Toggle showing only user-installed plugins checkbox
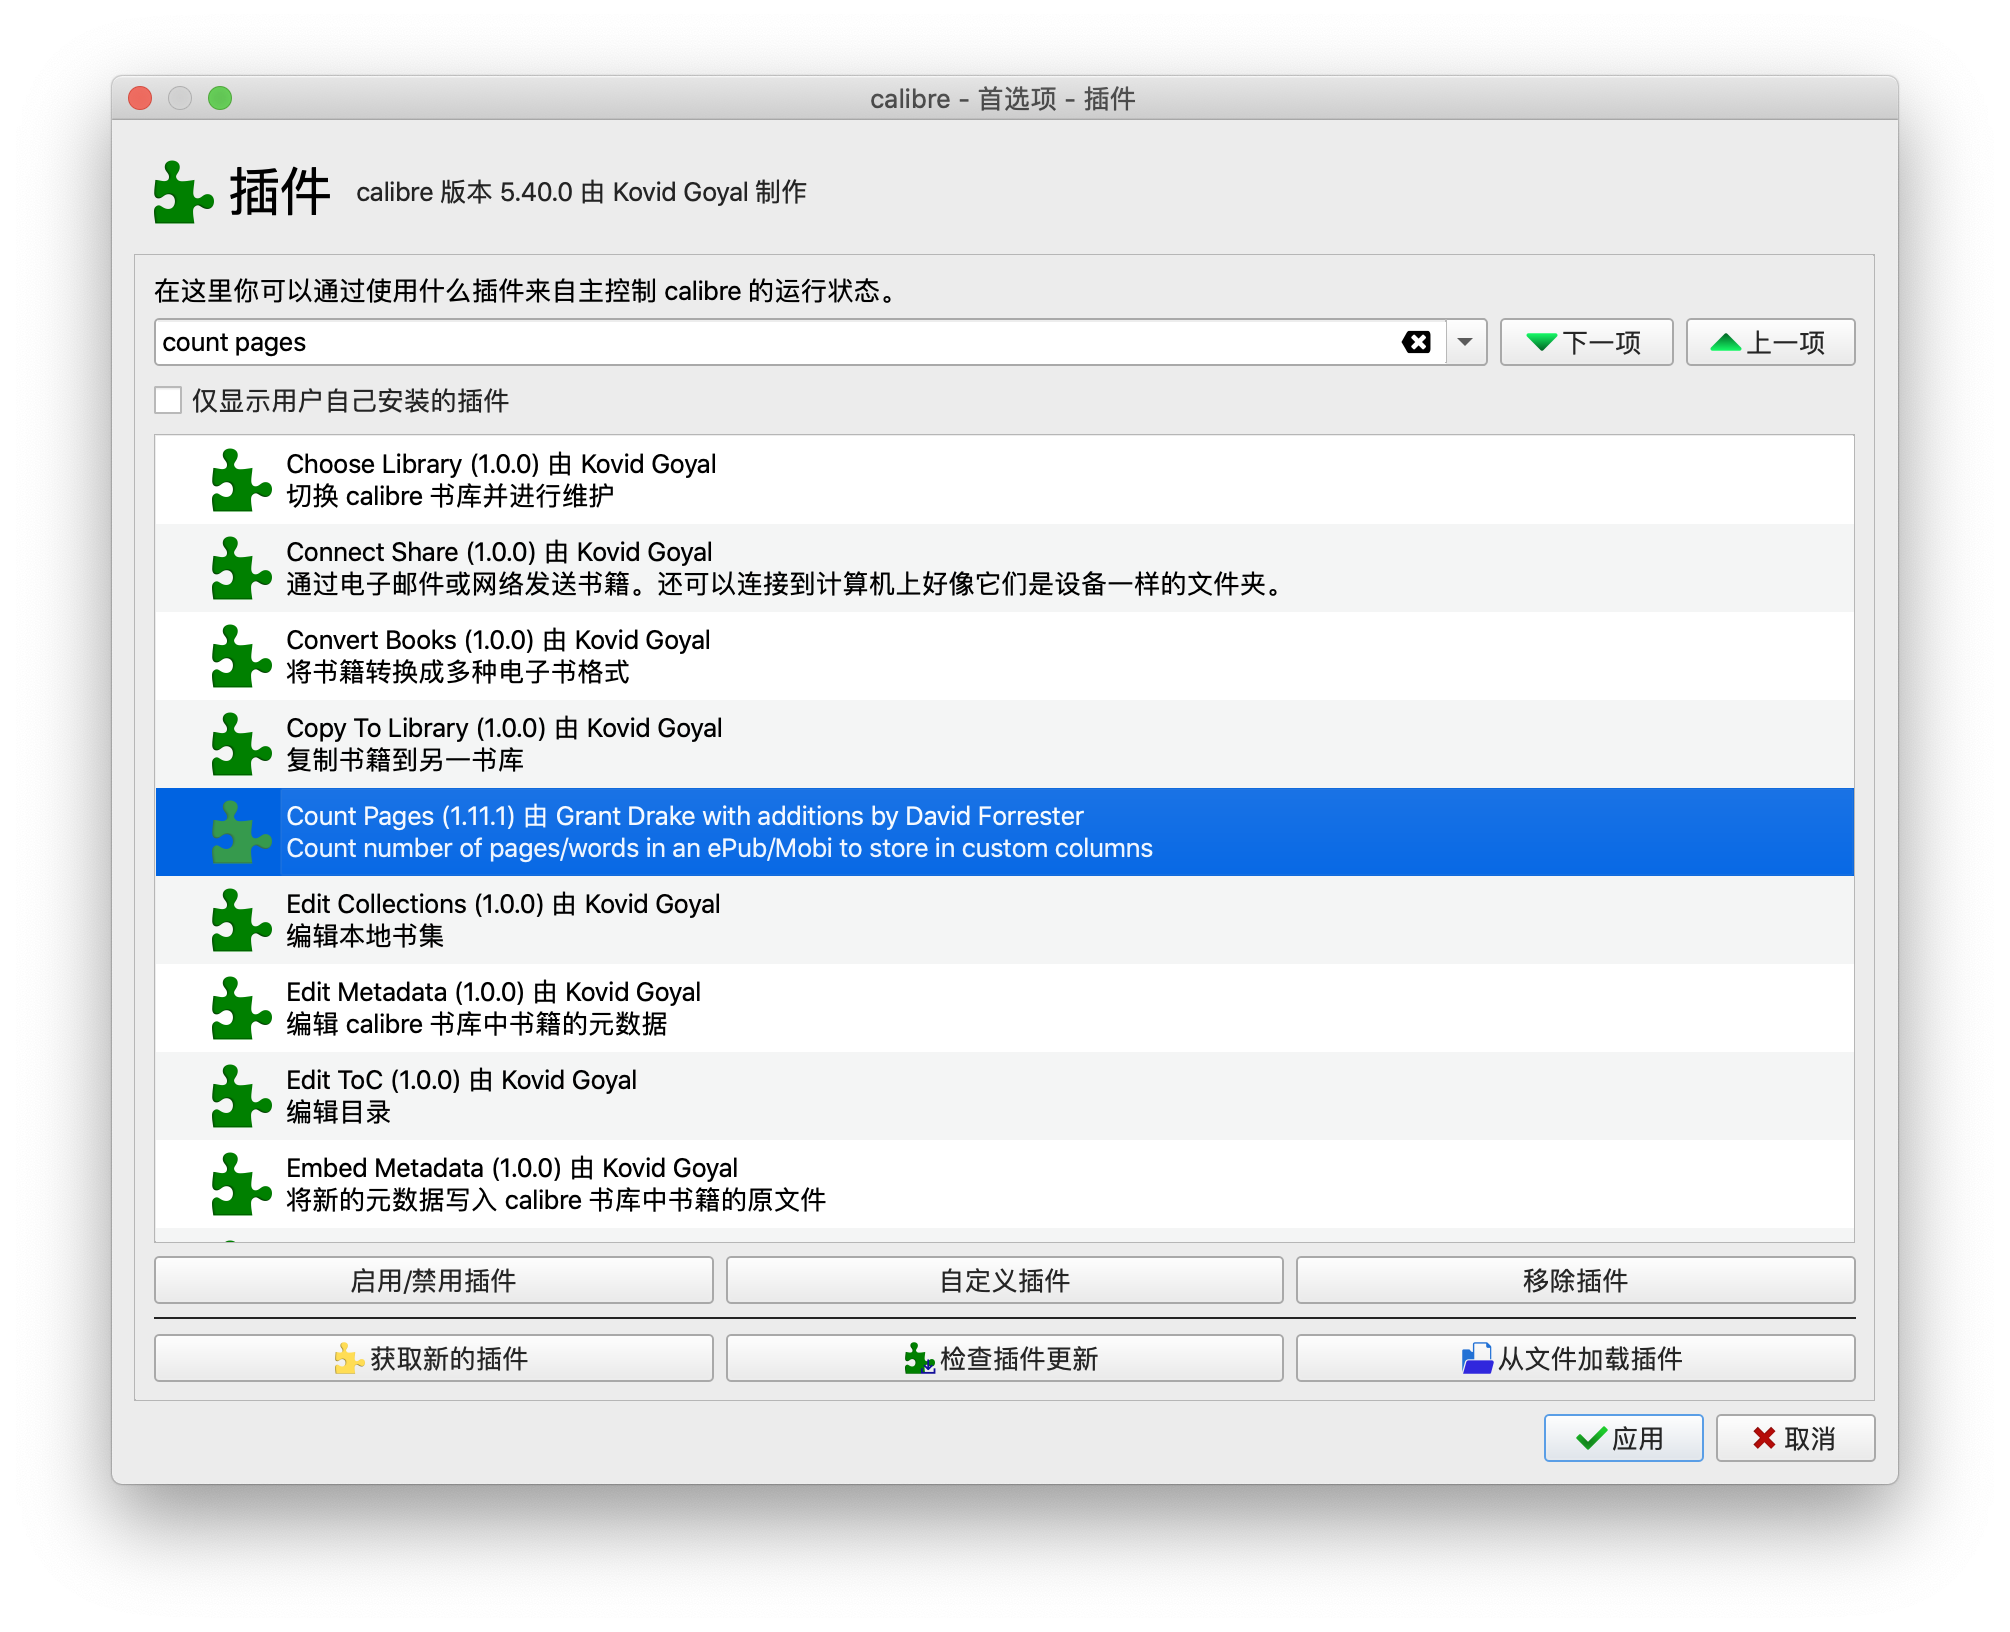 (x=169, y=401)
